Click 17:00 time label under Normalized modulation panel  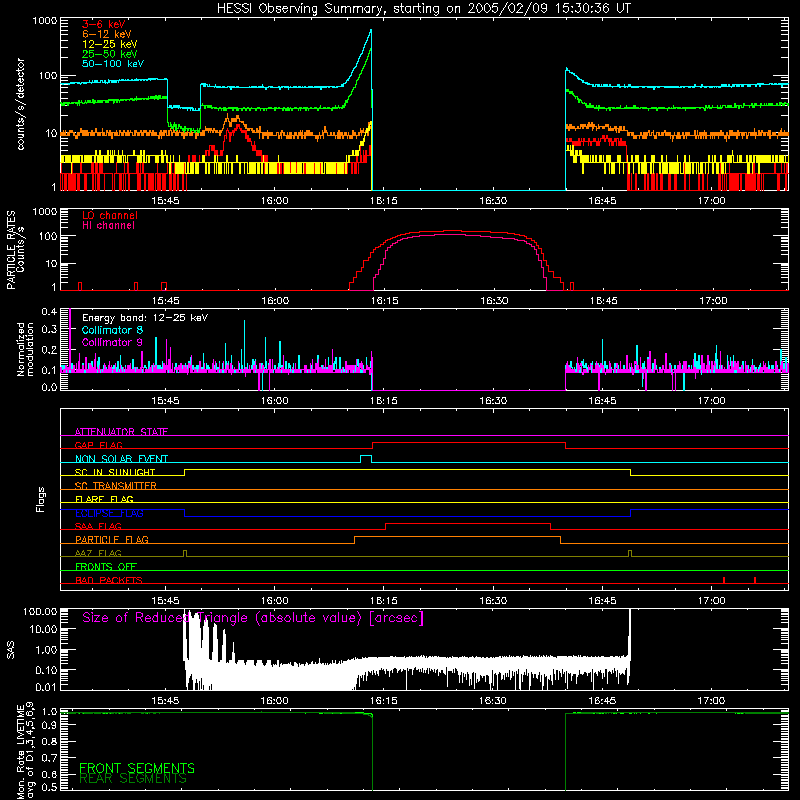click(712, 401)
